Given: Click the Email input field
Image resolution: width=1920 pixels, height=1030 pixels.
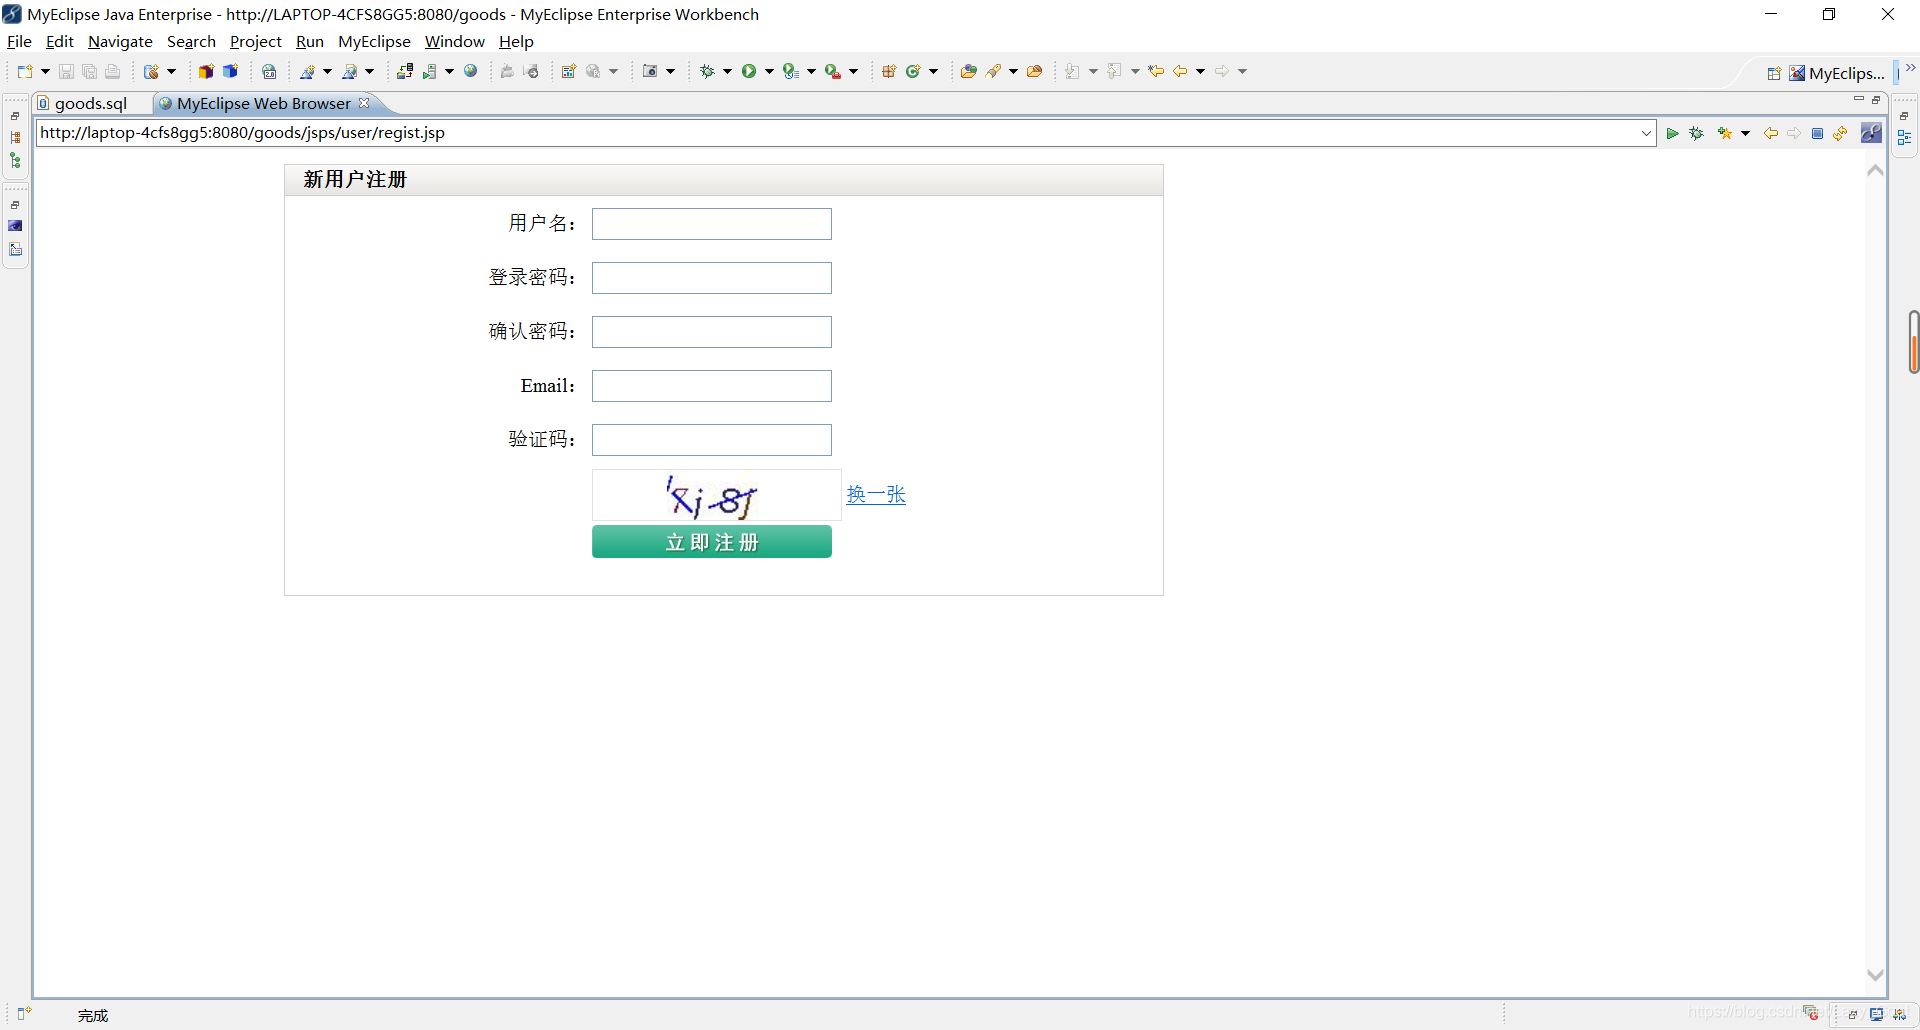Looking at the screenshot, I should point(712,386).
